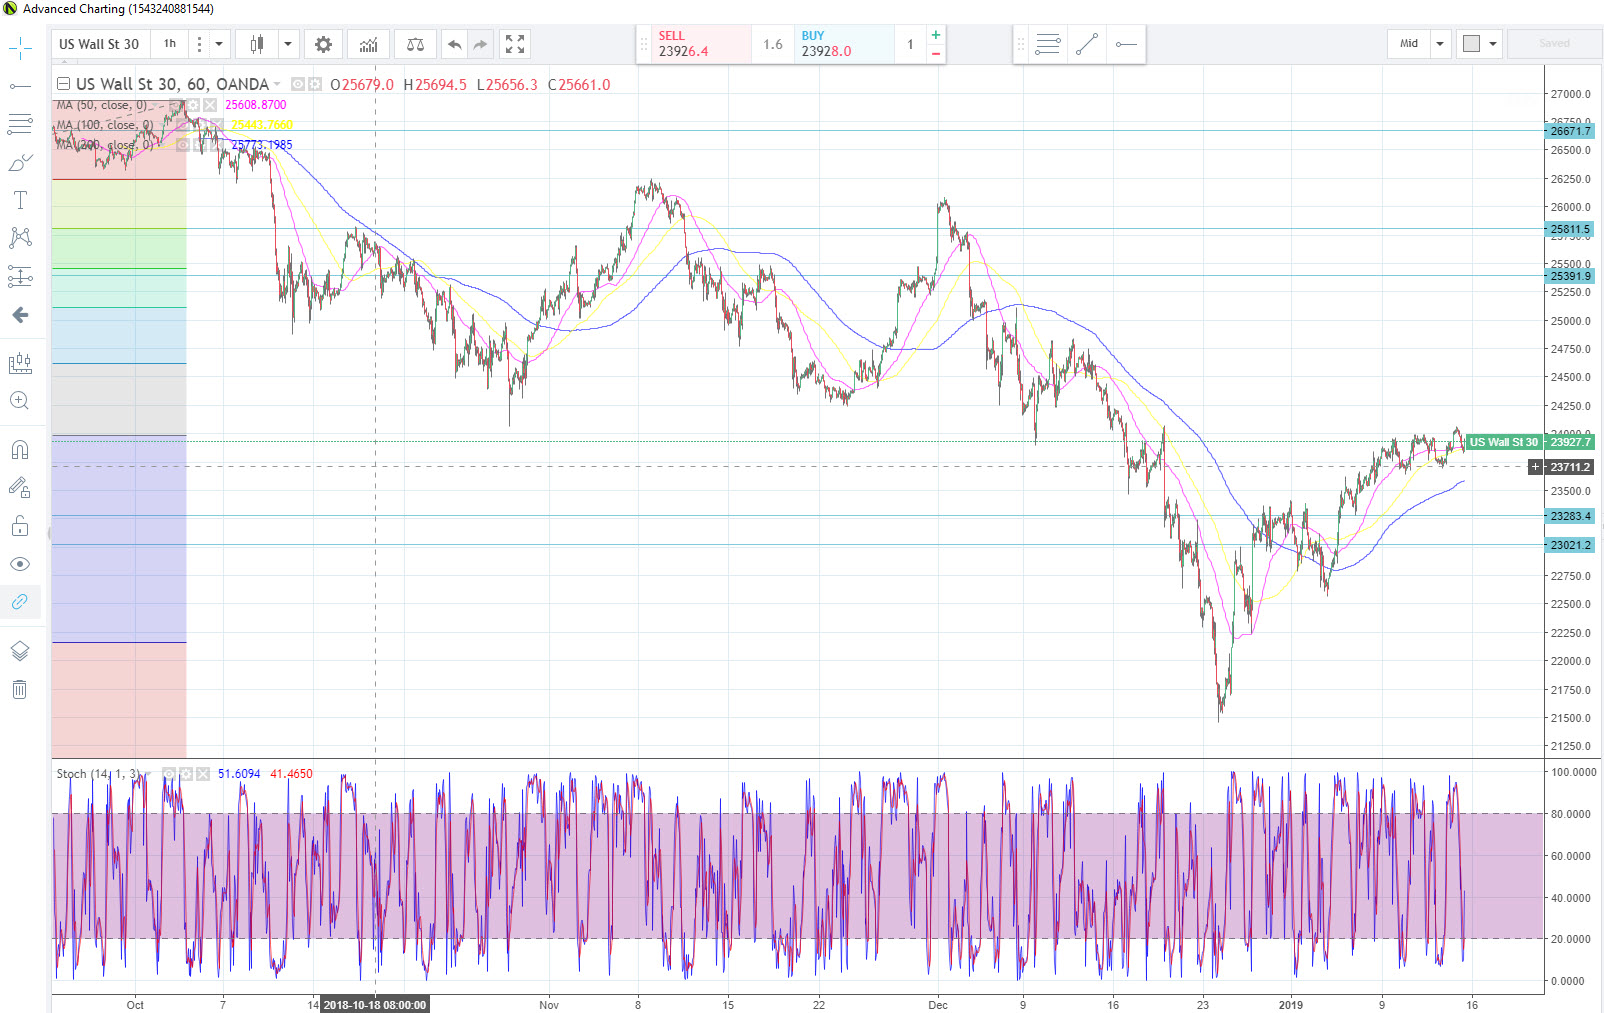Enter fullscreen mode
The height and width of the screenshot is (1013, 1604).
(515, 44)
